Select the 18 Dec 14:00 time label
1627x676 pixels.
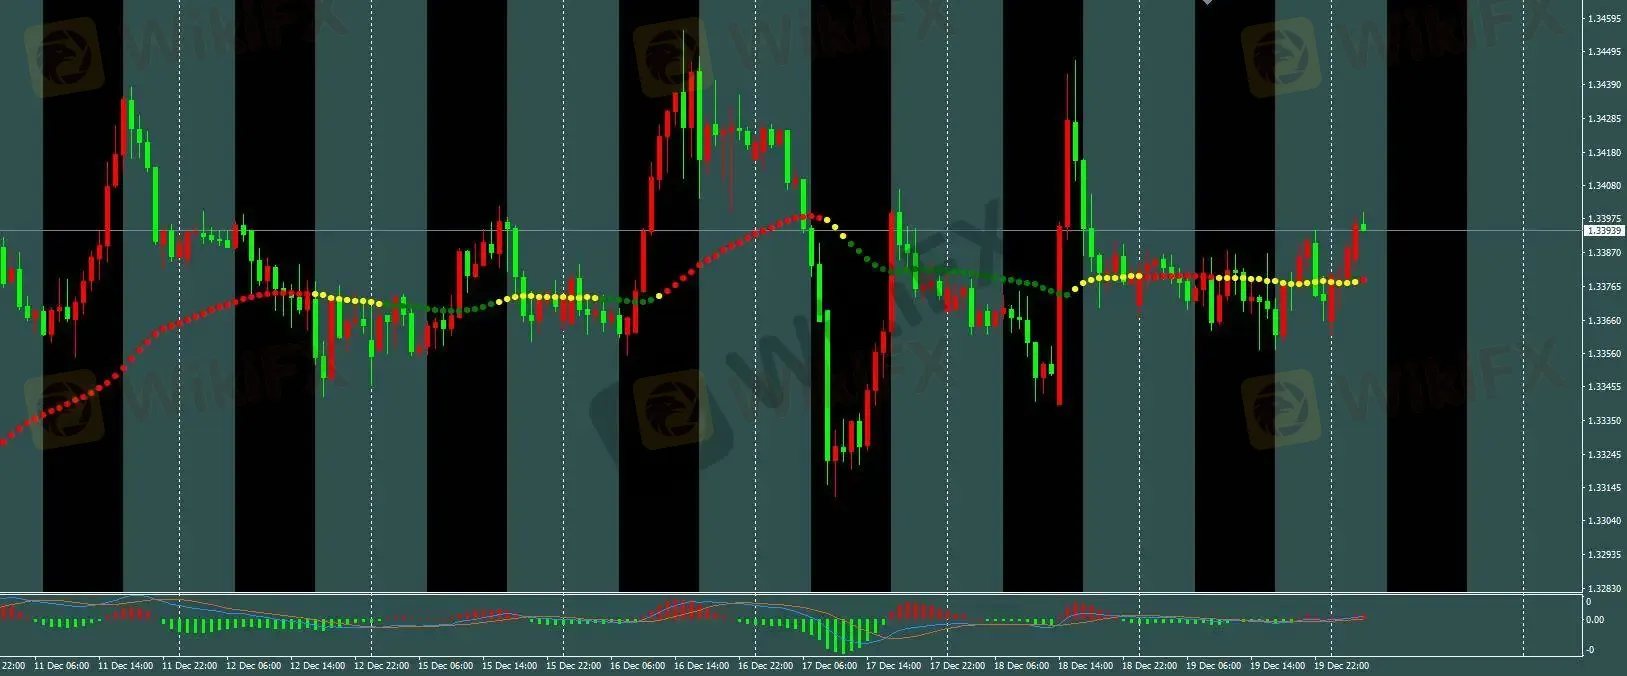click(1084, 665)
